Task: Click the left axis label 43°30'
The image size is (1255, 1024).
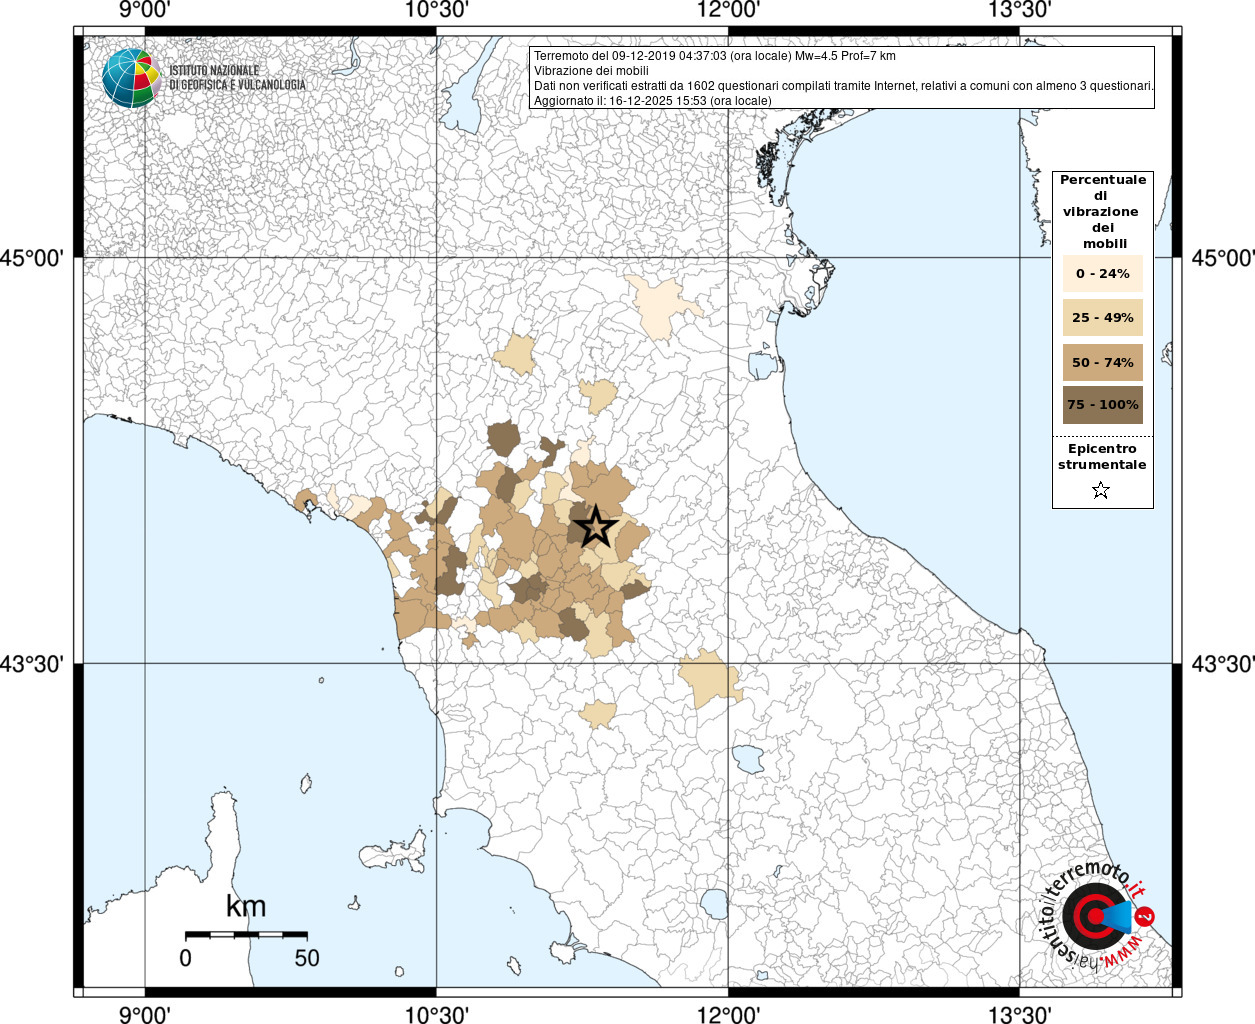Action: click(32, 663)
